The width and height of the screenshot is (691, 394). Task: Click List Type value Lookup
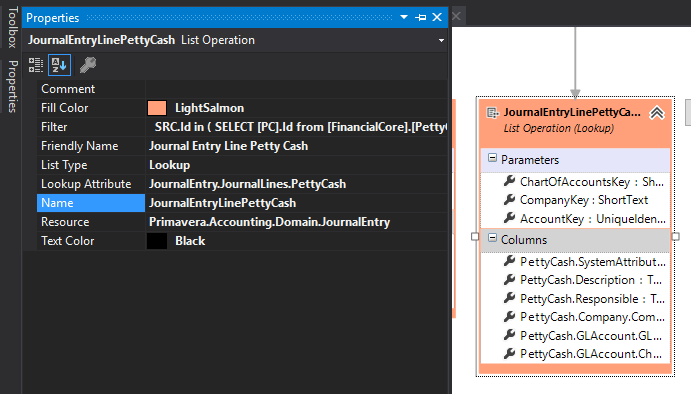pos(296,165)
